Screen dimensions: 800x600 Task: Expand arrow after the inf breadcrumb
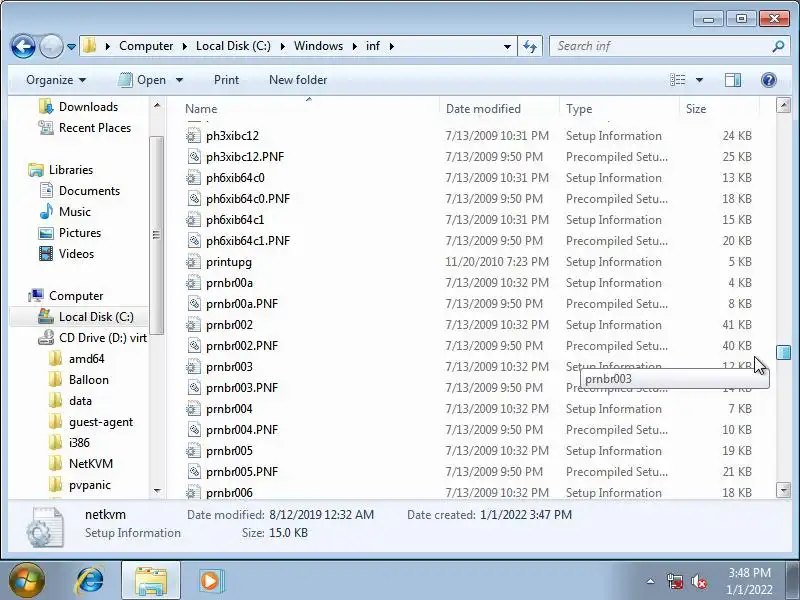[392, 46]
